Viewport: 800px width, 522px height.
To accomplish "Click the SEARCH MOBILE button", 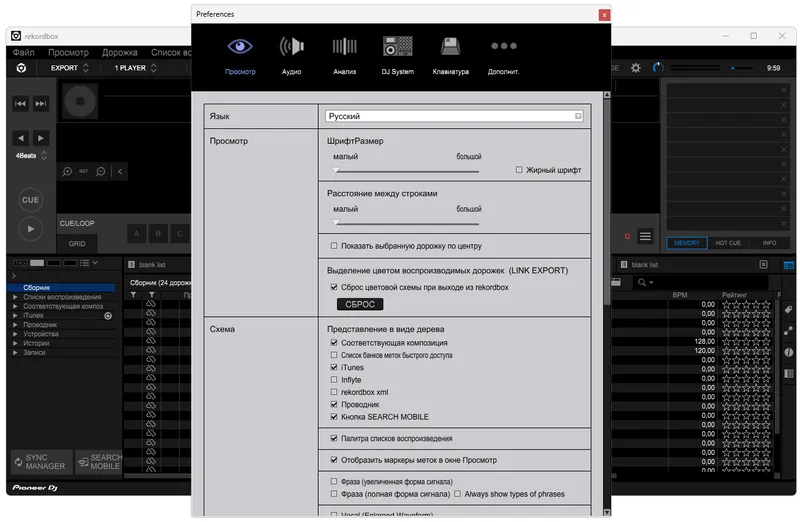I will (x=99, y=462).
